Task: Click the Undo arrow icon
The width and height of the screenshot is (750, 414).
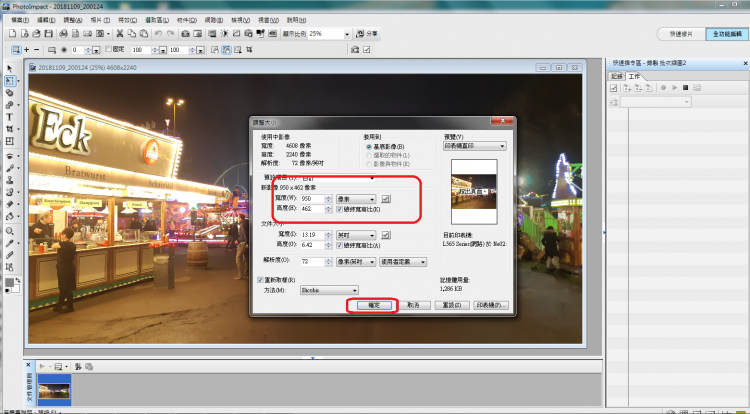Action: pyautogui.click(x=160, y=33)
